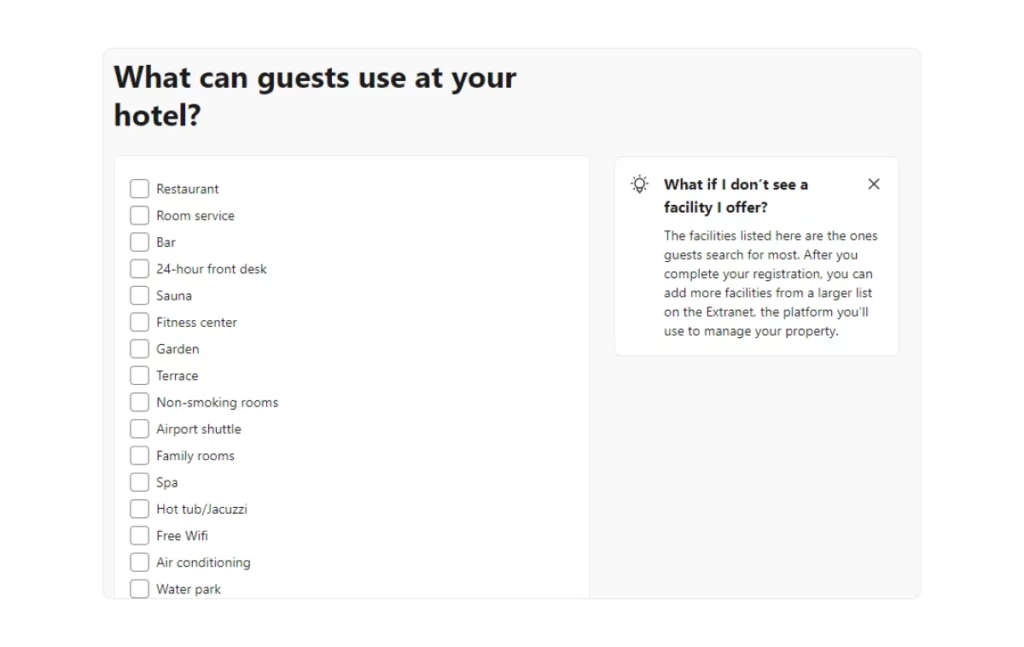Enable the Airport shuttle checkbox
Viewport: 1024px width, 647px height.
click(x=140, y=429)
